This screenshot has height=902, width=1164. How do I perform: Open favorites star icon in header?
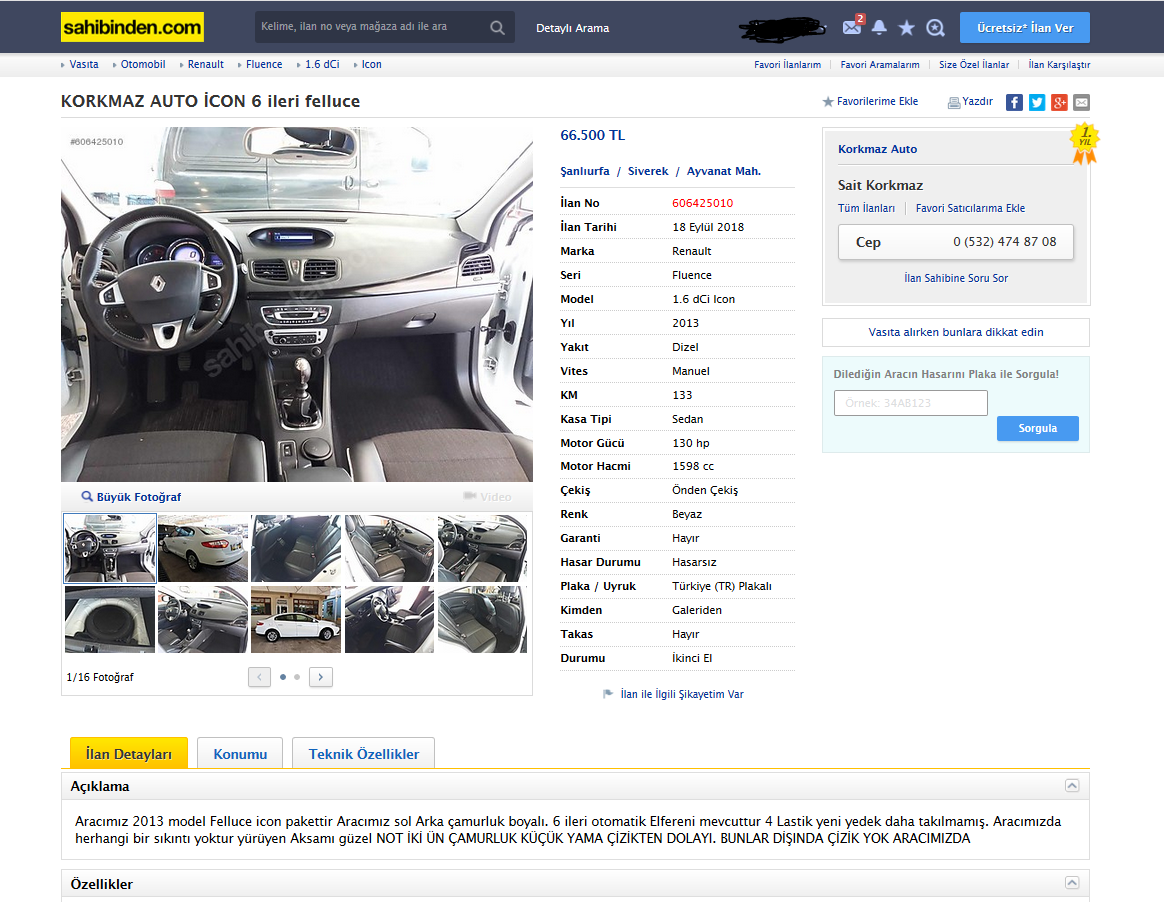pyautogui.click(x=906, y=27)
